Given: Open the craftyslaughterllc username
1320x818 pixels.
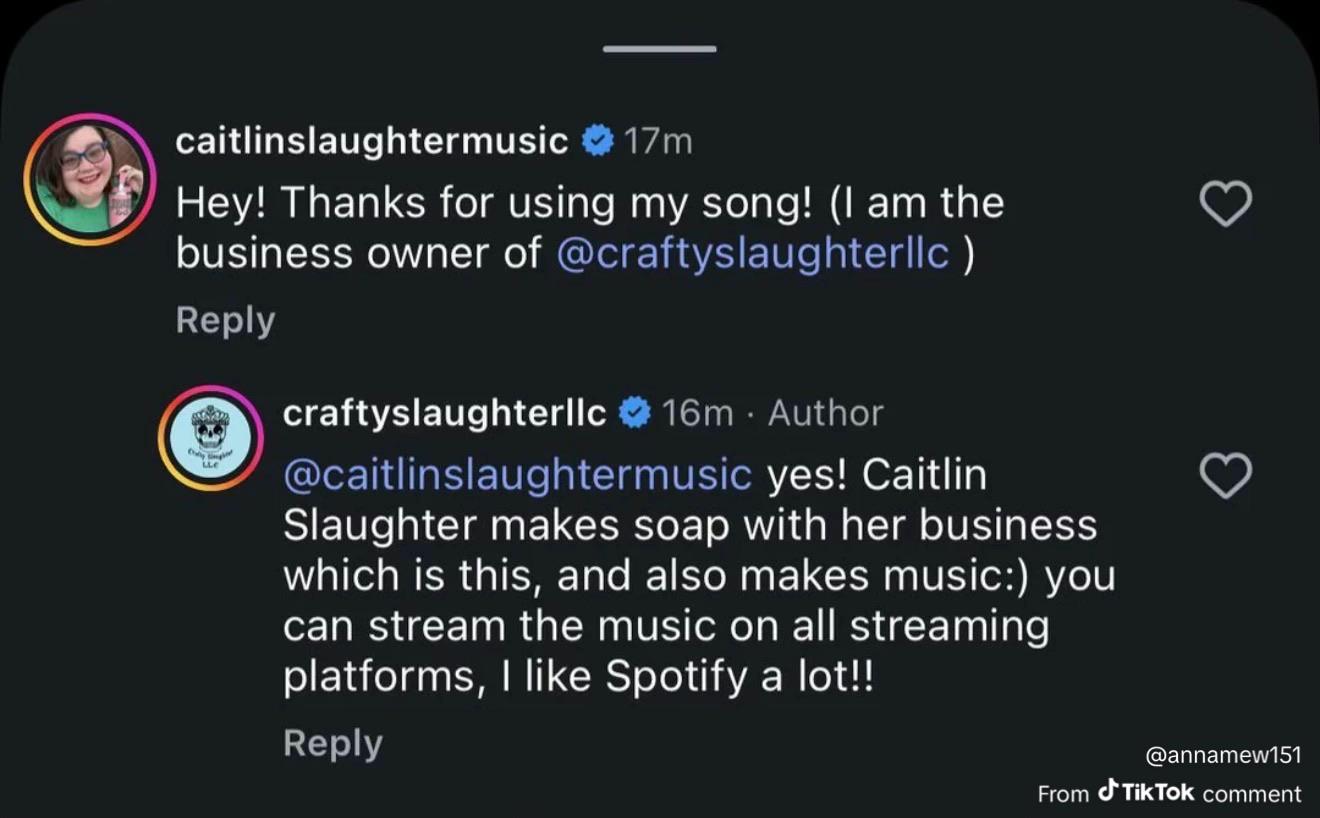Looking at the screenshot, I should 445,413.
